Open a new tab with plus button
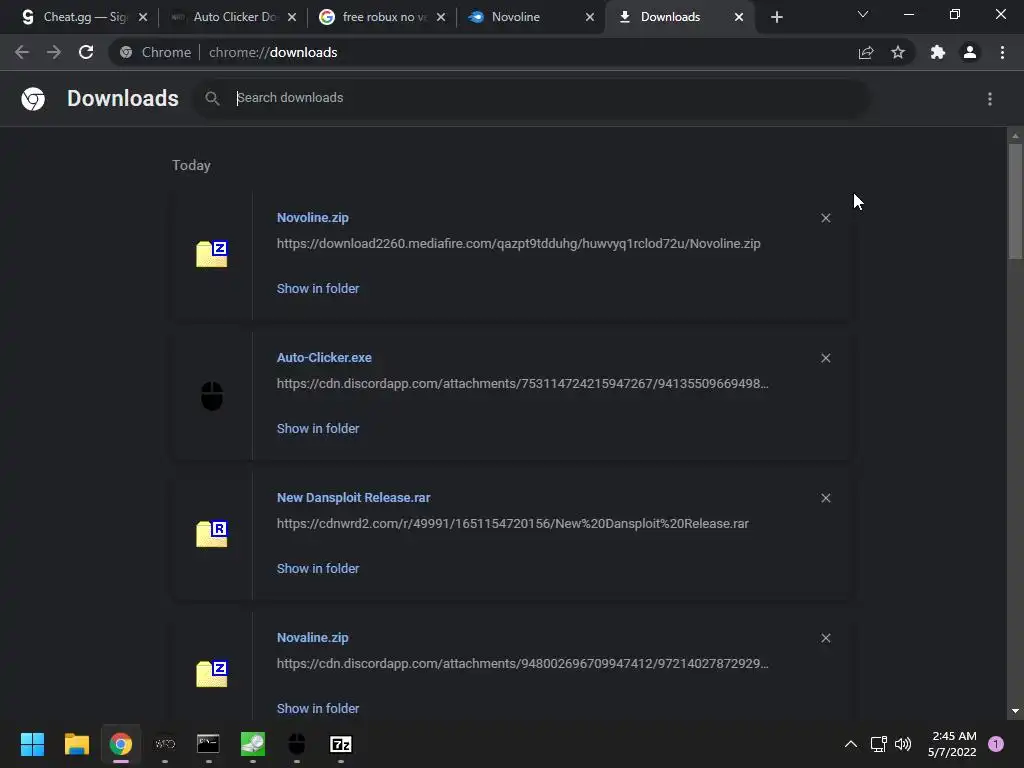Viewport: 1024px width, 768px height. click(776, 18)
